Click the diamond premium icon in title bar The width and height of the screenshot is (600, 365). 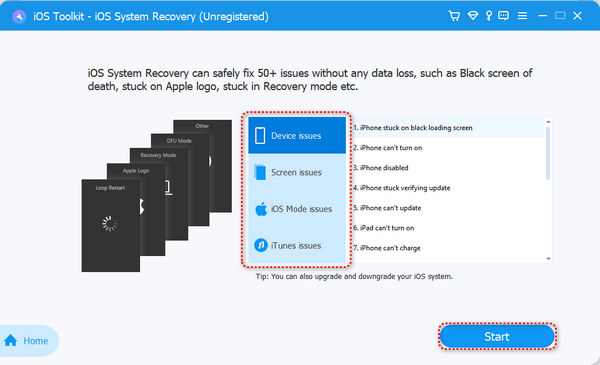point(473,16)
